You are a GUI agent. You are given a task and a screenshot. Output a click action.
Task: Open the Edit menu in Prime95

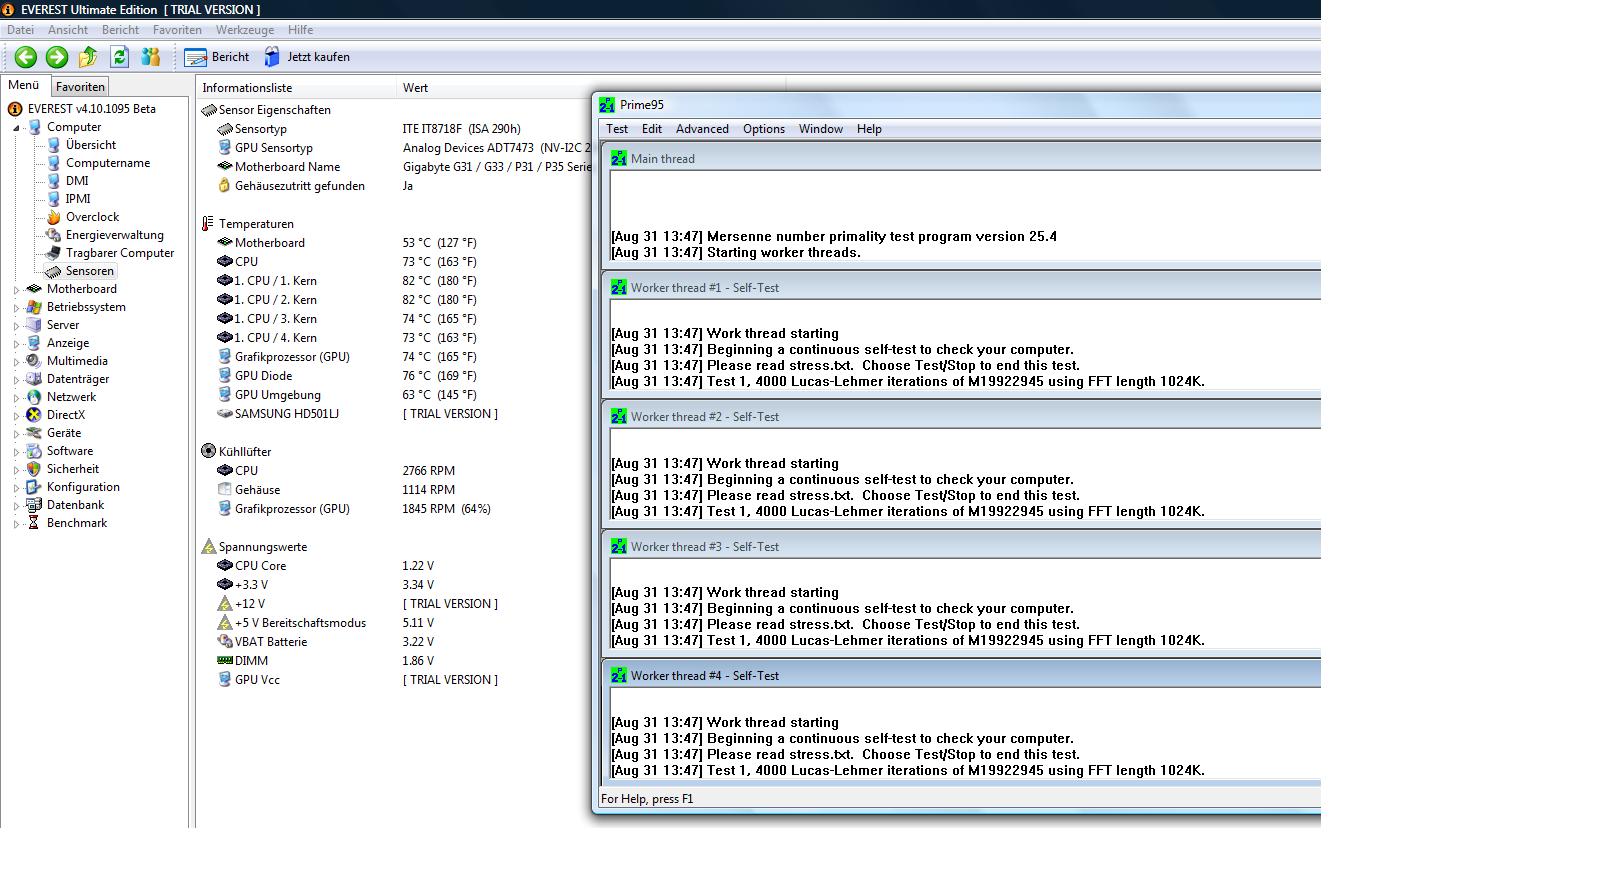tap(652, 129)
